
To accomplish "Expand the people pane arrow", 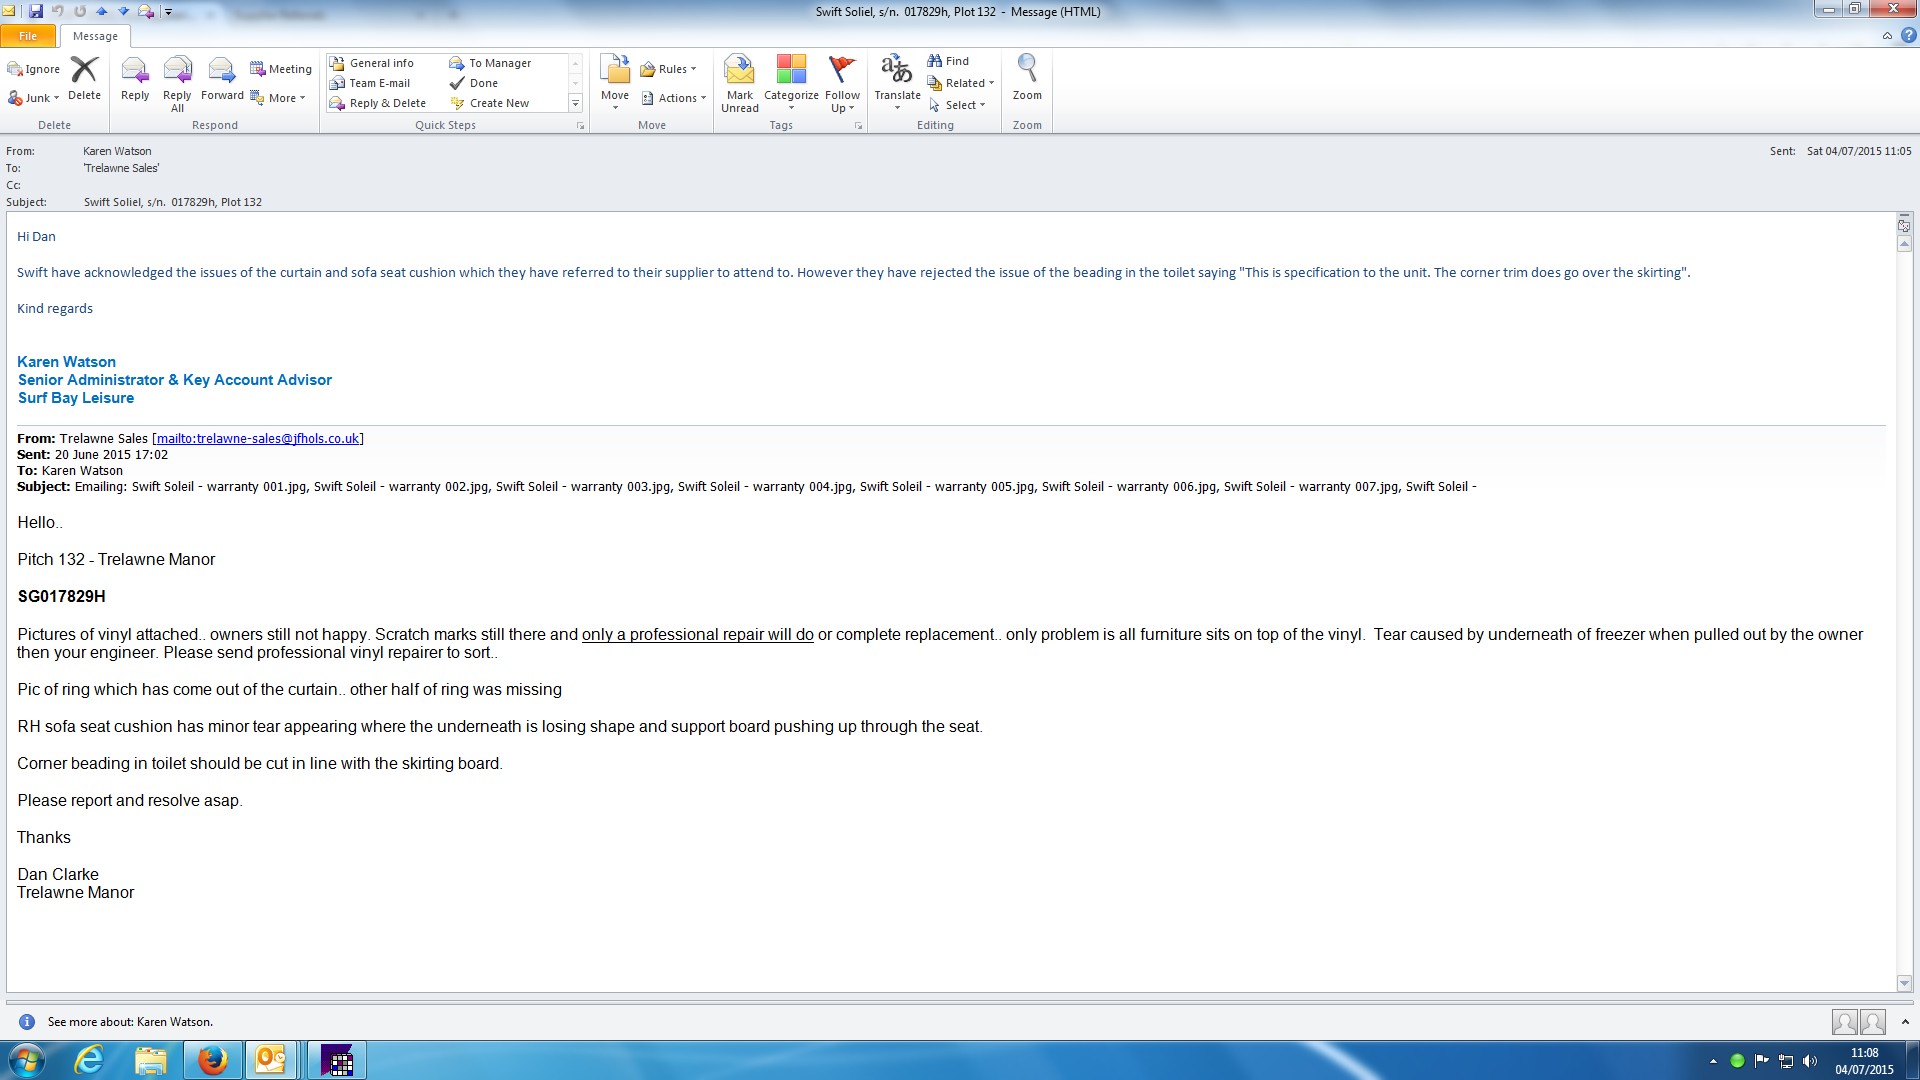I will [x=1905, y=1021].
